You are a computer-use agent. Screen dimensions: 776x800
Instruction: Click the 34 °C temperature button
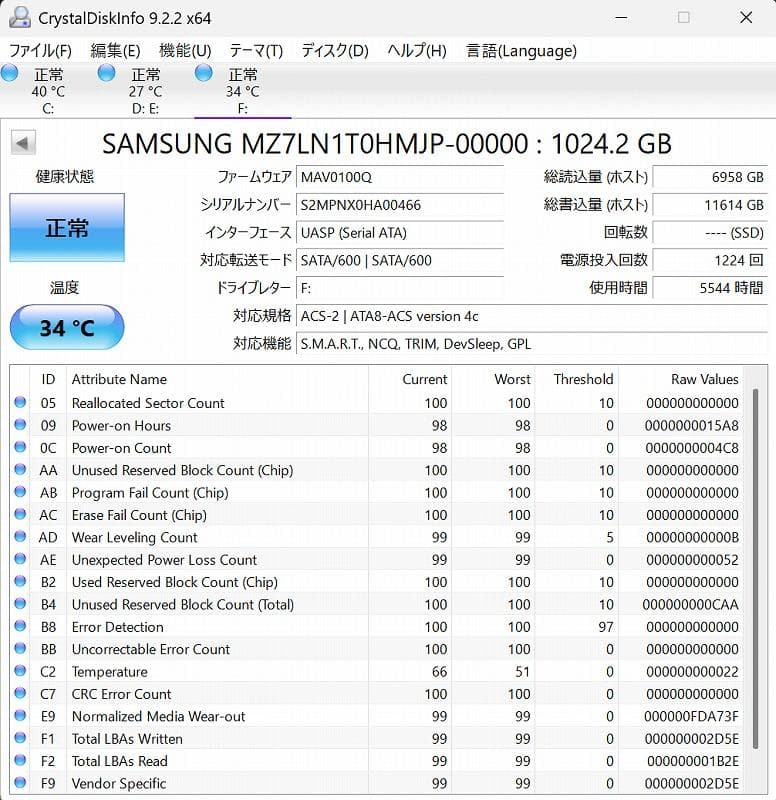click(67, 328)
